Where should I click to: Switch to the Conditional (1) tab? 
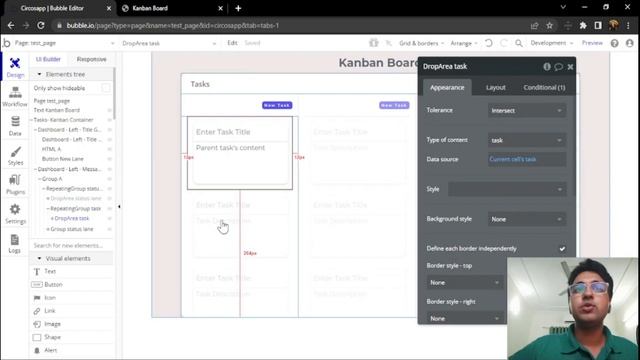click(x=544, y=87)
